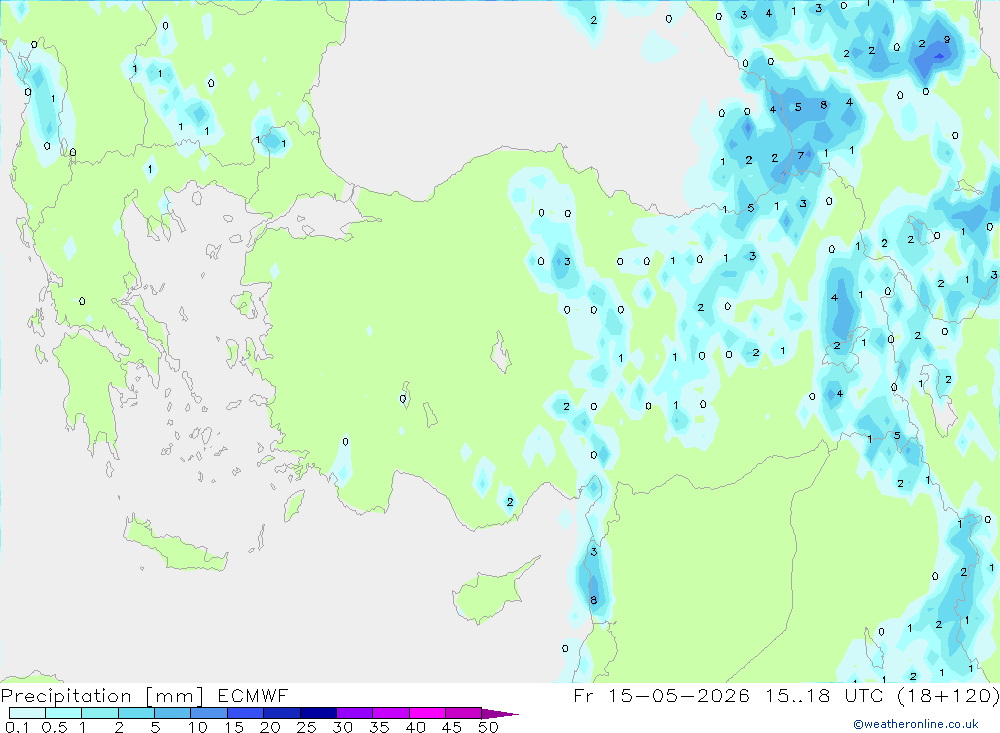1000x733 pixels.
Task: Click the '50' legend scale label
Action: 489,727
